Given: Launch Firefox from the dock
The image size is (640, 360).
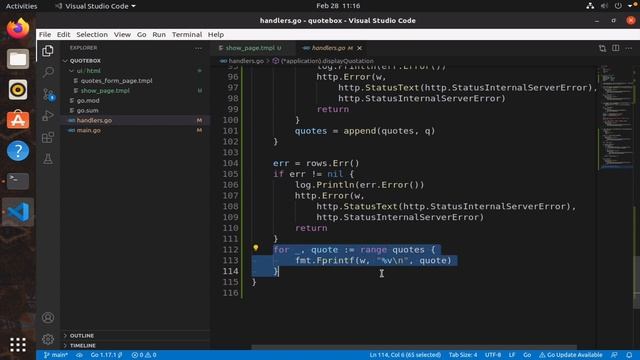Looking at the screenshot, I should pyautogui.click(x=18, y=29).
